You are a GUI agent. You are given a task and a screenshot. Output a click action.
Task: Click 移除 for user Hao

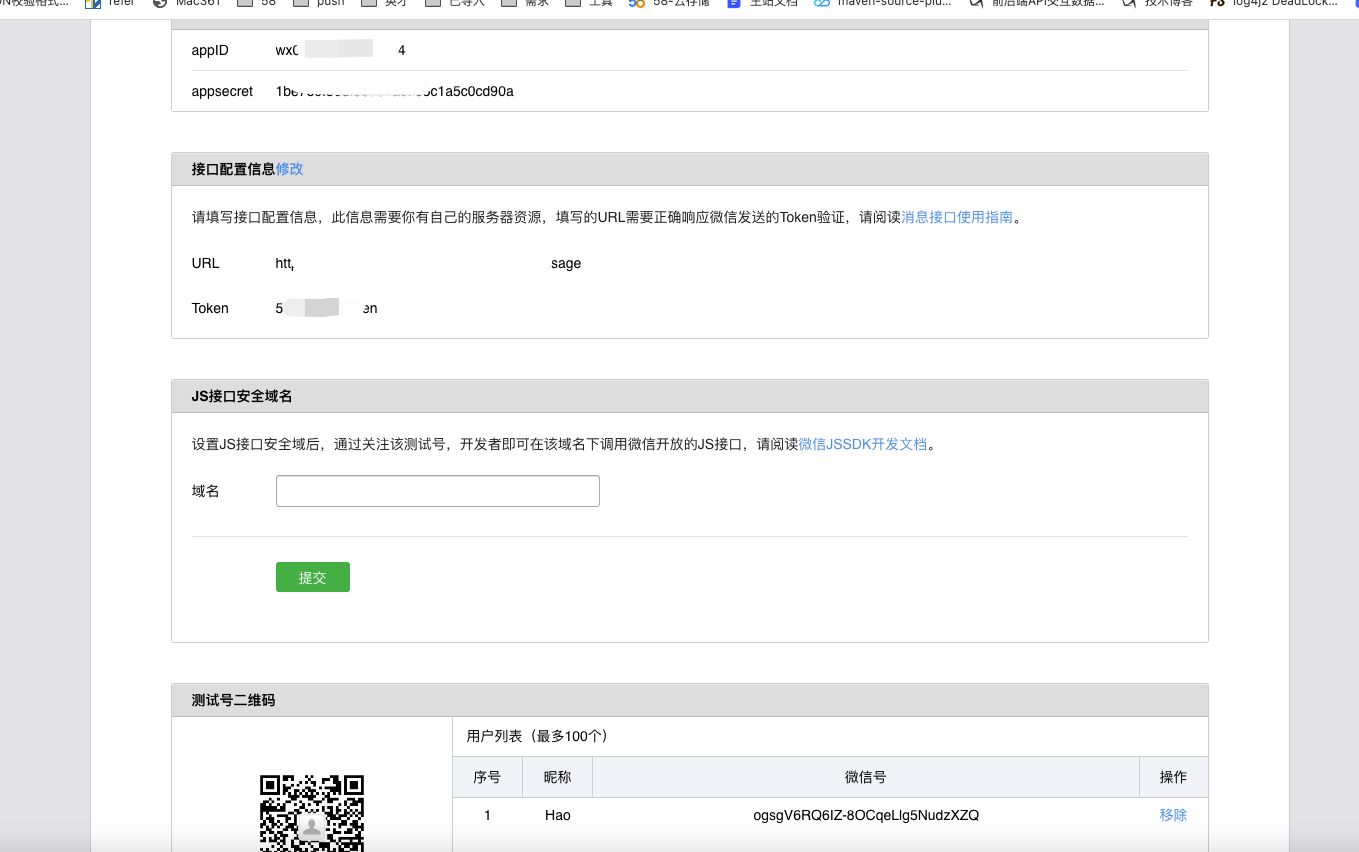(1173, 815)
